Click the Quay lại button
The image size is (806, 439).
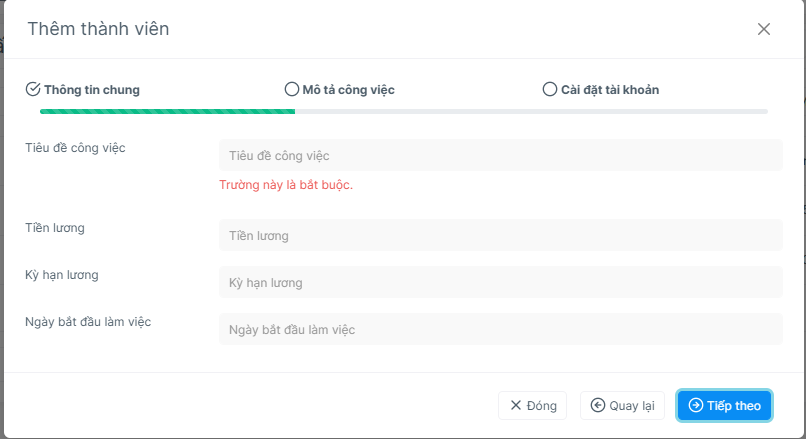click(622, 405)
